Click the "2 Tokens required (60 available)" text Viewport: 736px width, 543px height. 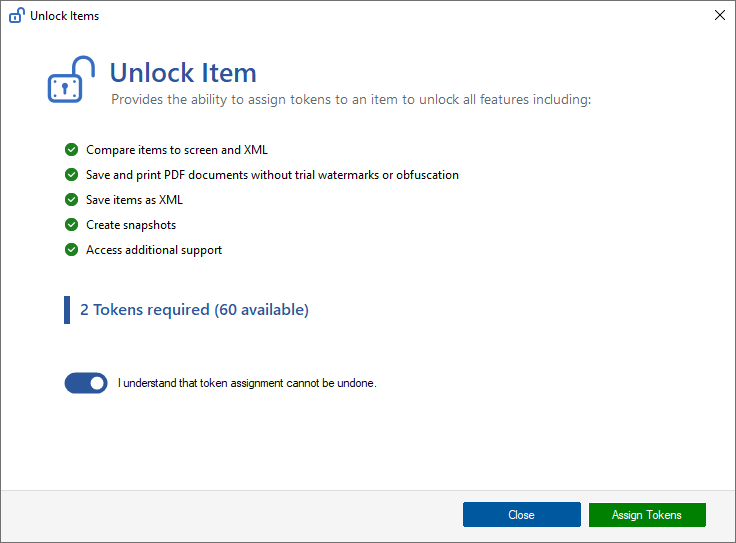194,310
